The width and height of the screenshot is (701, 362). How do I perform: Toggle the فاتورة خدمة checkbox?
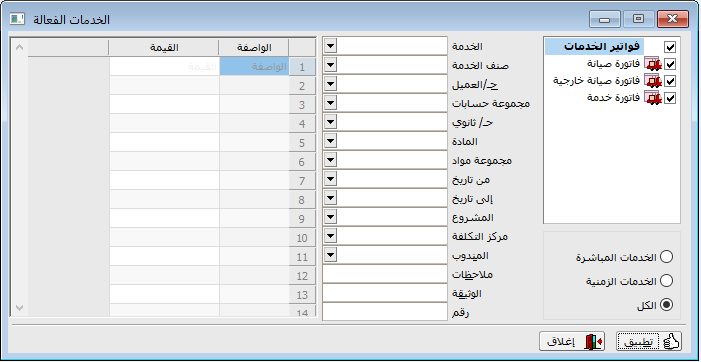[670, 98]
